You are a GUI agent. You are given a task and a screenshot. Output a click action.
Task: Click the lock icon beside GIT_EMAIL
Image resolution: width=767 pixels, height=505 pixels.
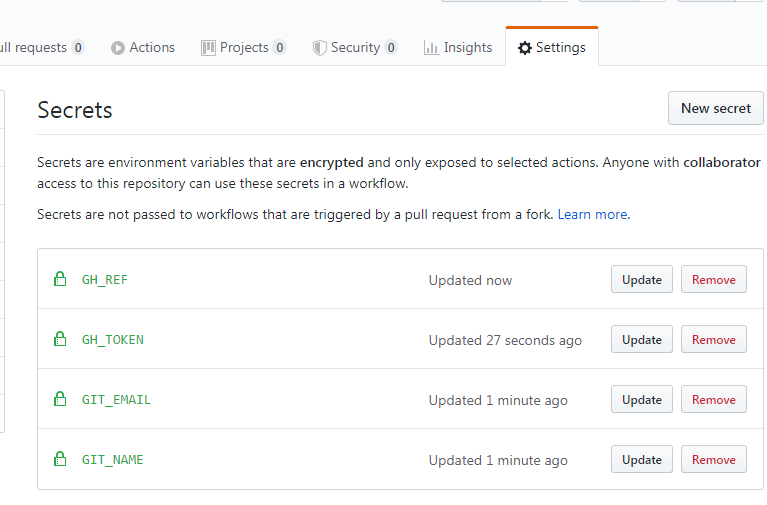[x=60, y=399]
